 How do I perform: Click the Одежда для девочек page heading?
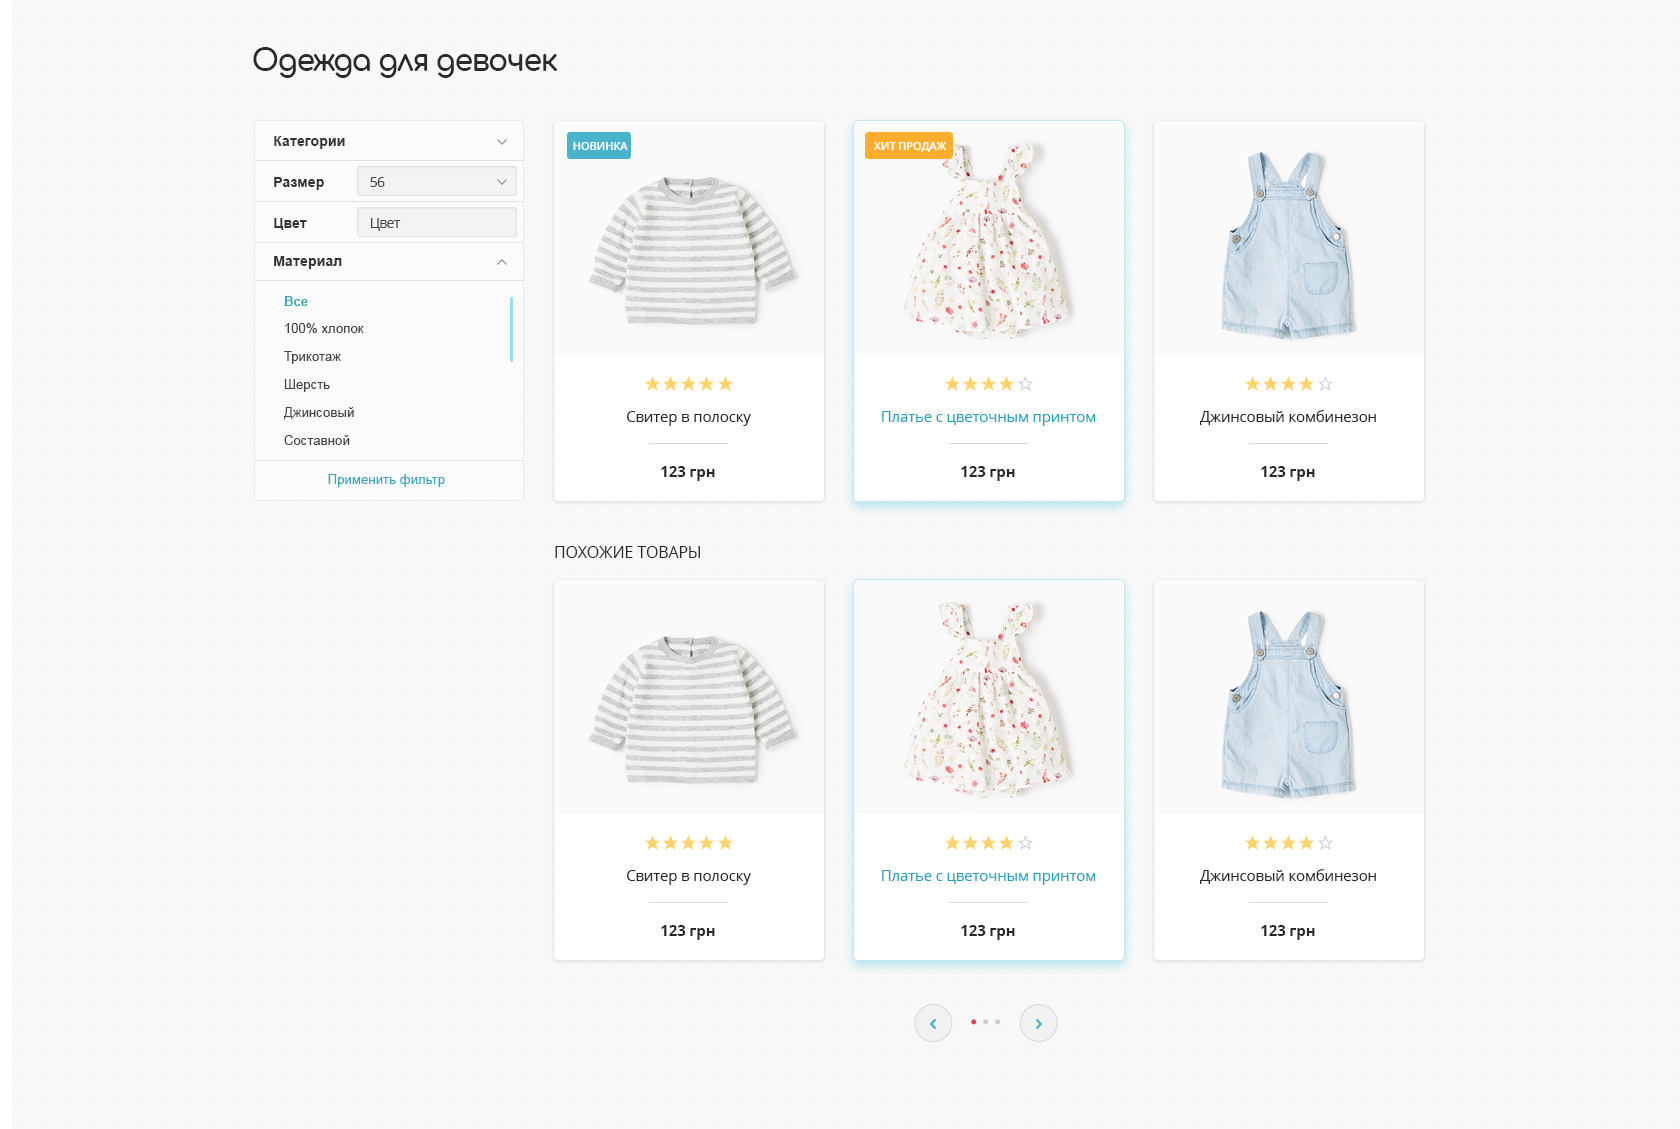pos(404,62)
